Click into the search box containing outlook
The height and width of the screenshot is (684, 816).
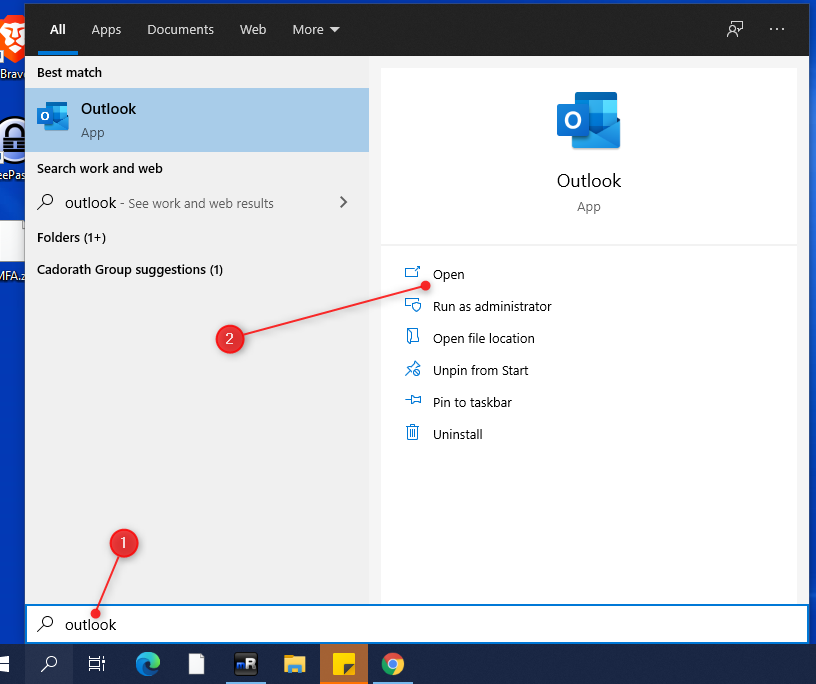click(417, 624)
